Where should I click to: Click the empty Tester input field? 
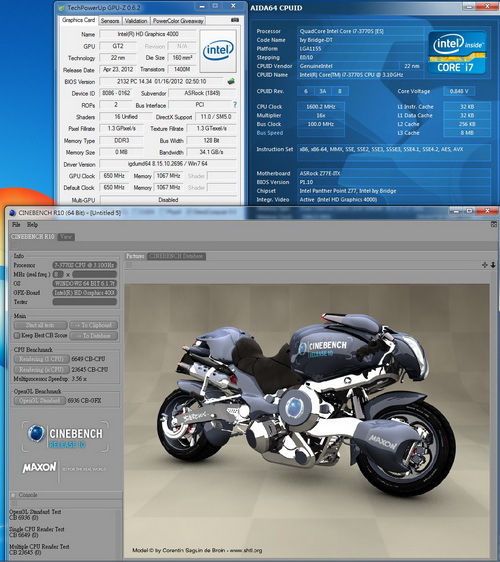click(x=85, y=302)
